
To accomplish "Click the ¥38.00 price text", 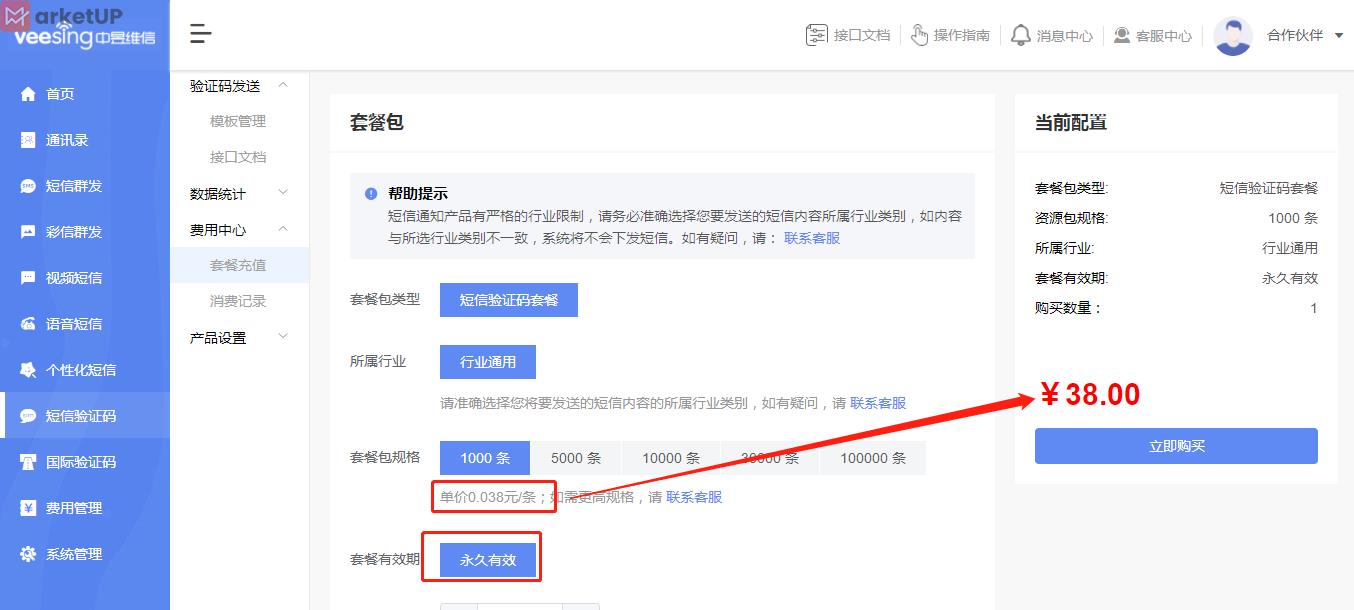I will (1090, 395).
